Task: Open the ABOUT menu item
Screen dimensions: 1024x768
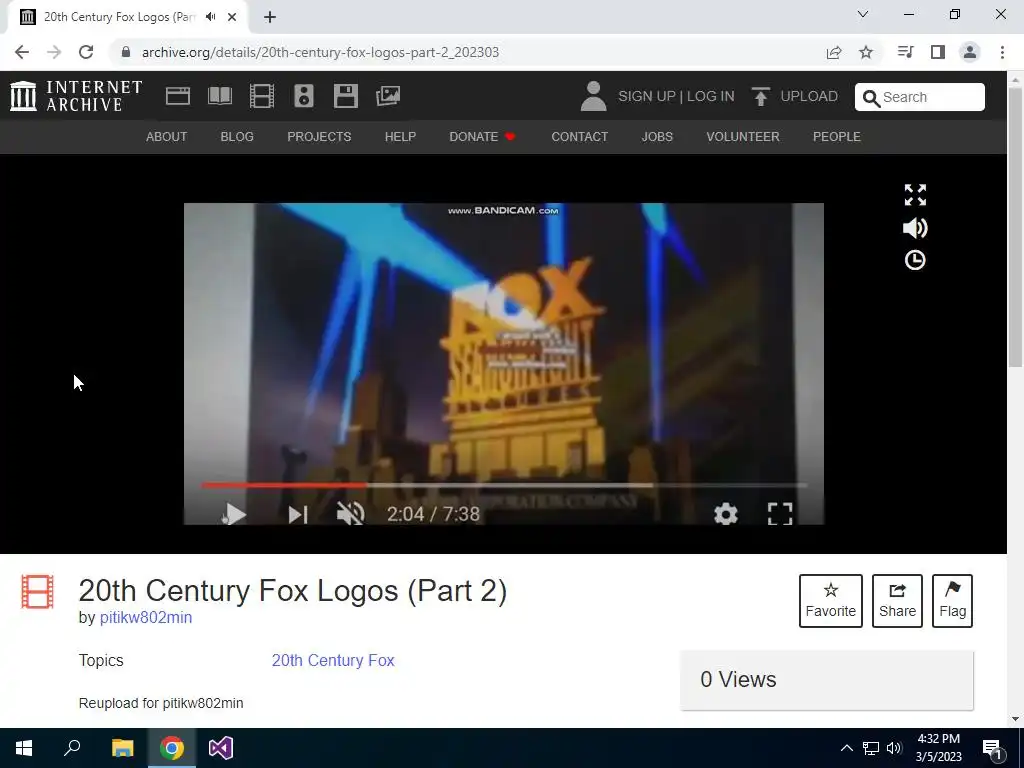Action: pos(167,136)
